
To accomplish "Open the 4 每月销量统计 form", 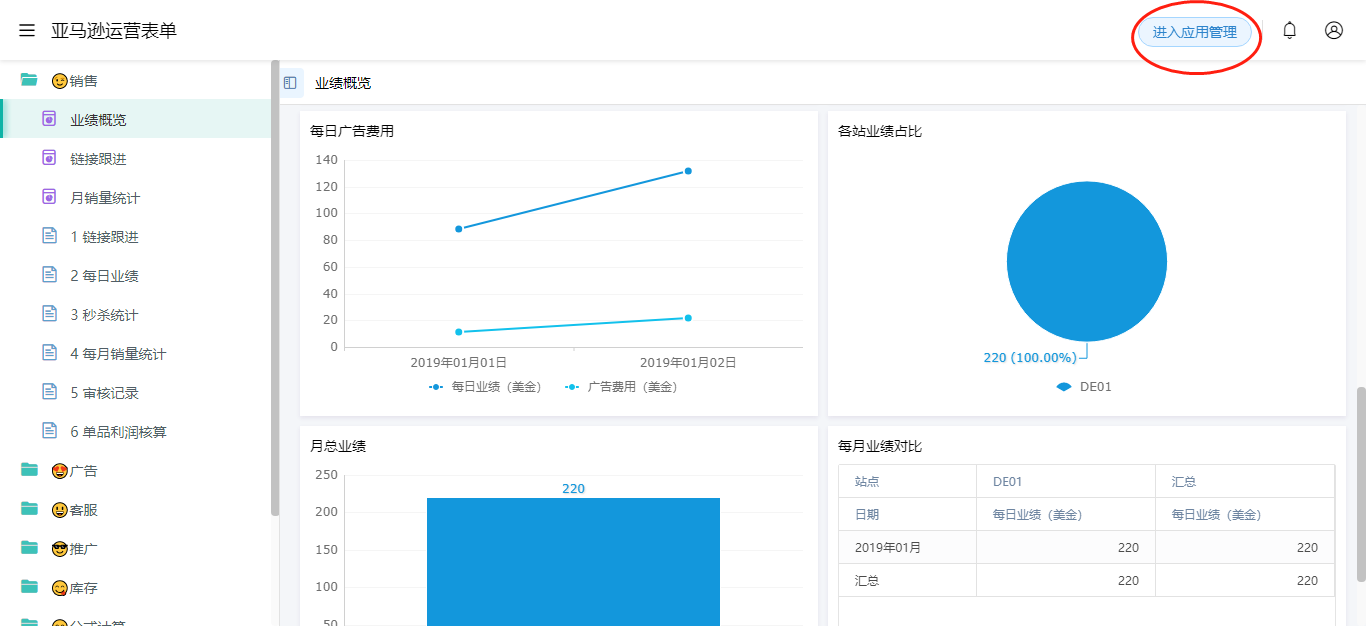I will pos(136,353).
